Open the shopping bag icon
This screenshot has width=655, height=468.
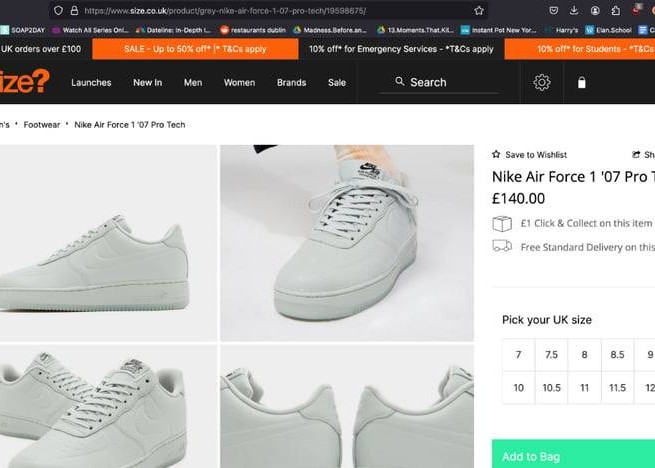(x=581, y=82)
